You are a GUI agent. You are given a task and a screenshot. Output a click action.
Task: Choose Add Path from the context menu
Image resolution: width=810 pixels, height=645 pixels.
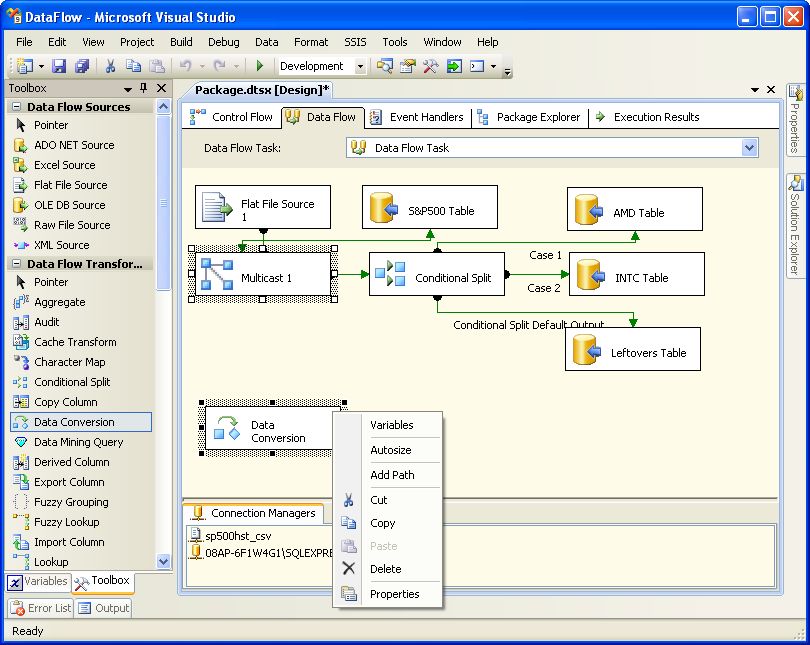coord(392,475)
